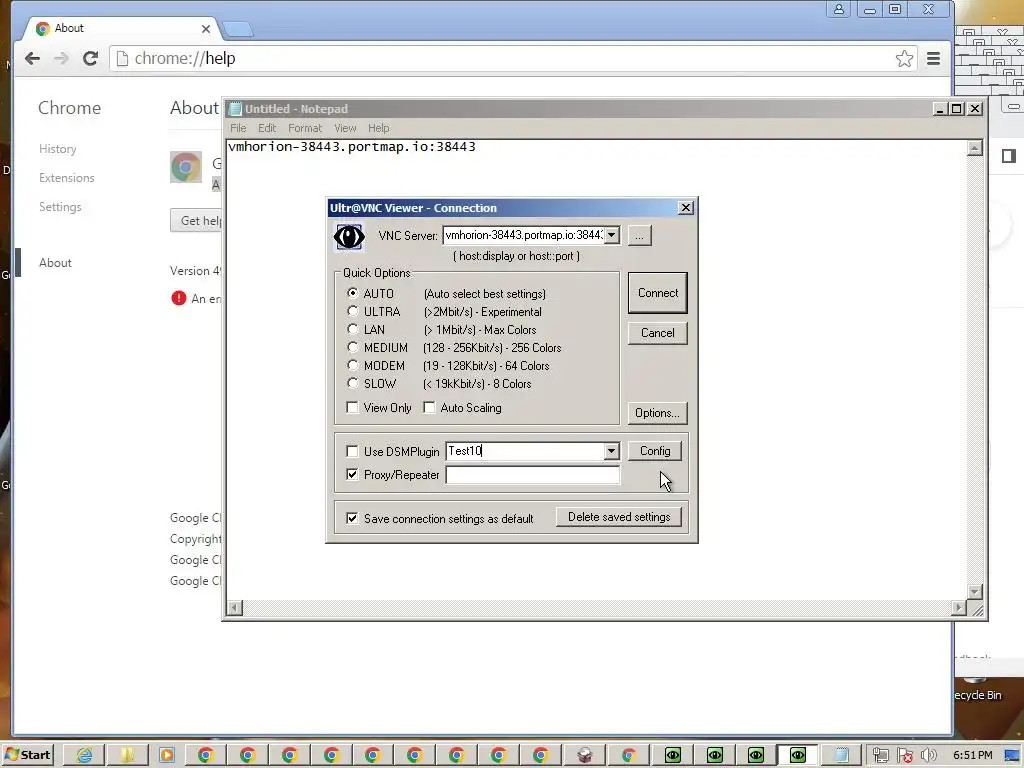
Task: Click the UltraVNC eye logo icon
Action: coord(349,236)
